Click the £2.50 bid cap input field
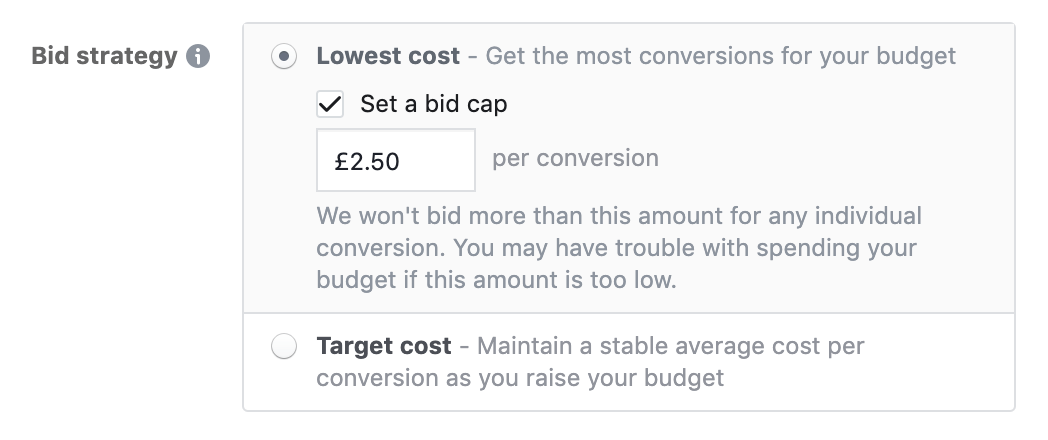This screenshot has width=1048, height=440. click(396, 160)
